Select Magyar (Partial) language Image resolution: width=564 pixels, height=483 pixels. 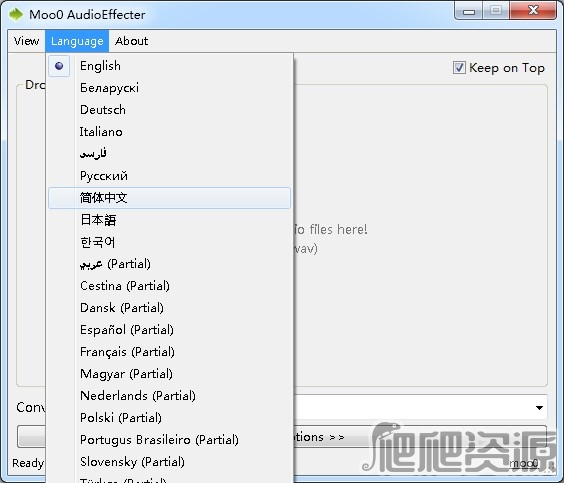tap(169, 374)
